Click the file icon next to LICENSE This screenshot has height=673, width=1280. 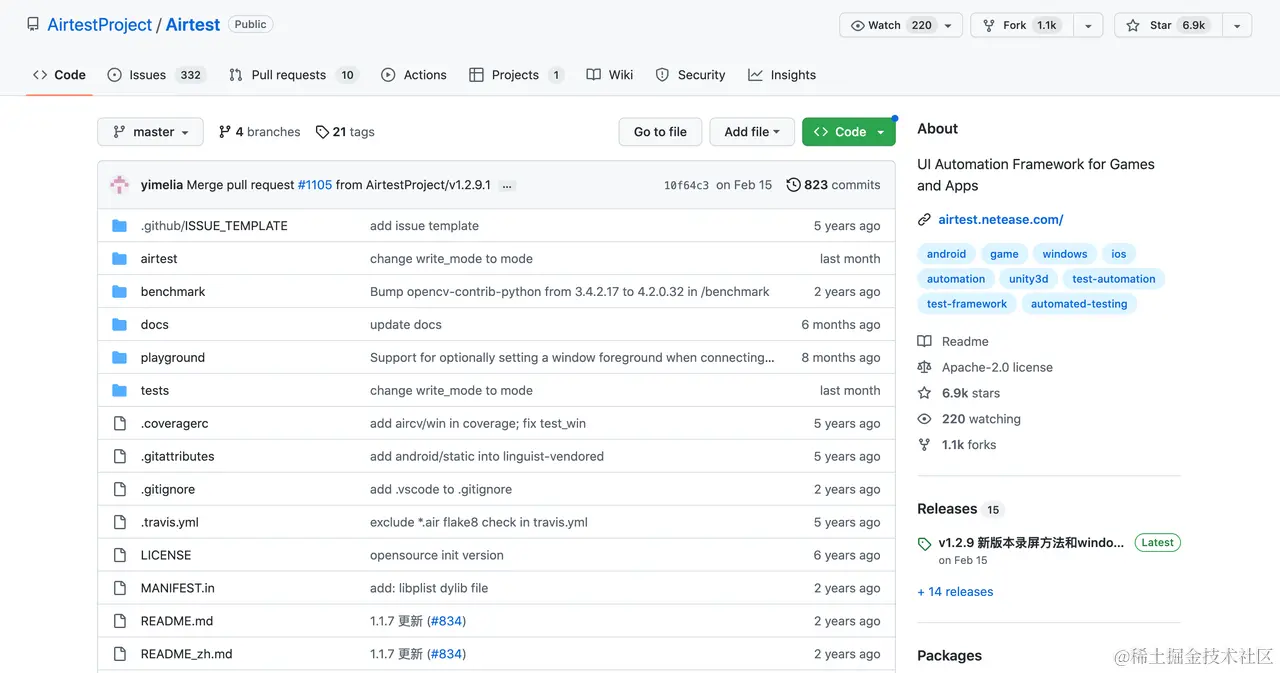coord(120,556)
